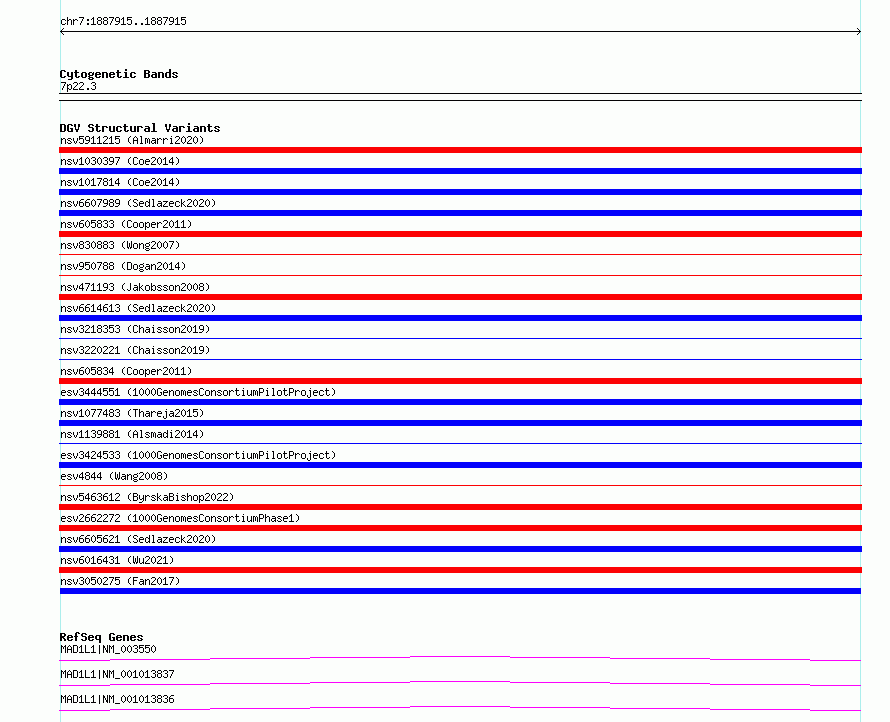Click the RefSeq Genes track title
The image size is (890, 722).
coord(101,637)
